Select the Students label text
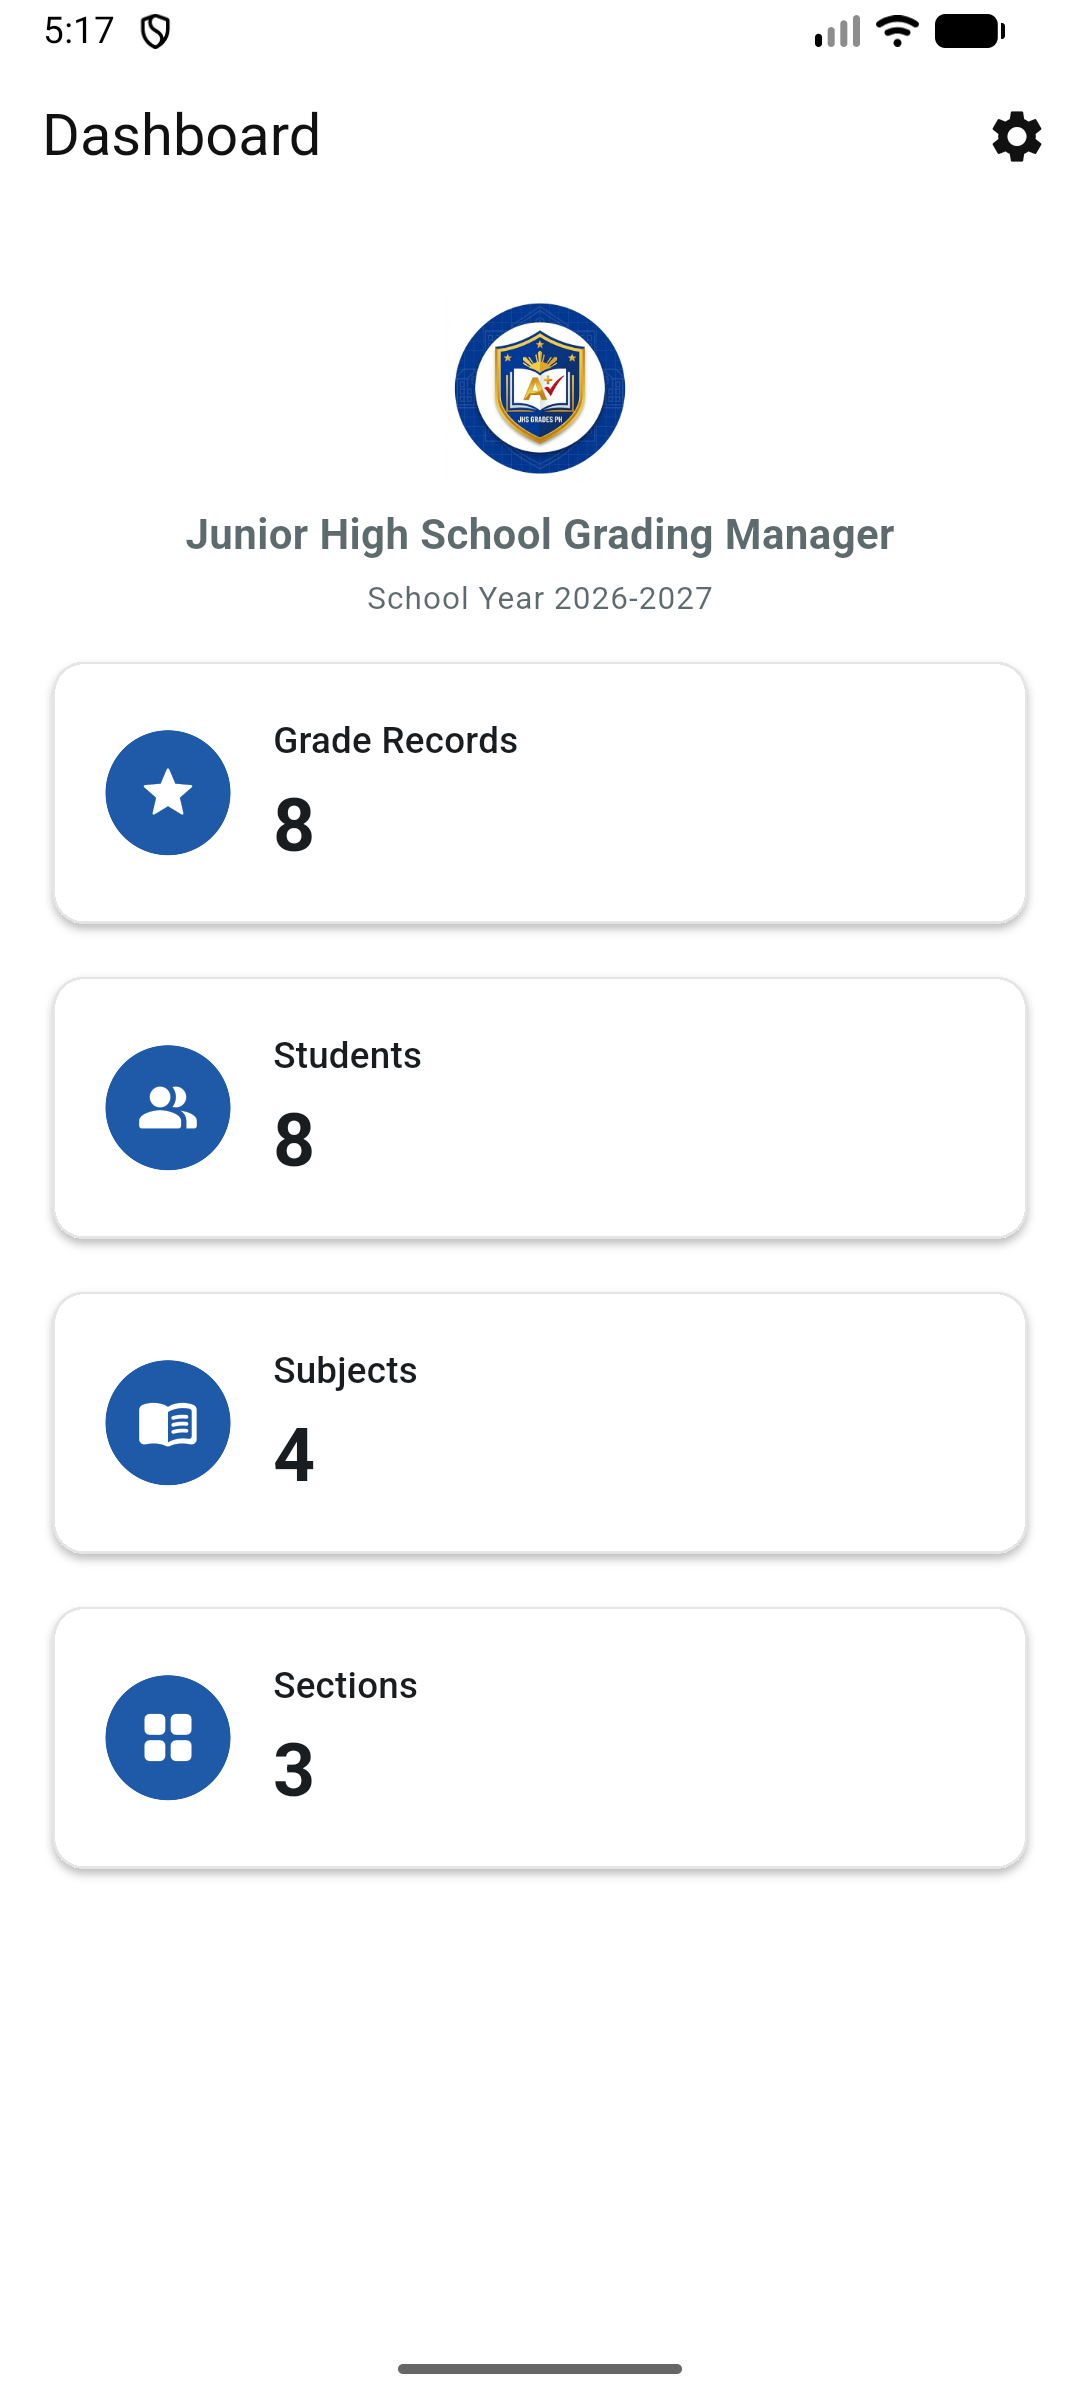The image size is (1080, 2400). coord(347,1056)
